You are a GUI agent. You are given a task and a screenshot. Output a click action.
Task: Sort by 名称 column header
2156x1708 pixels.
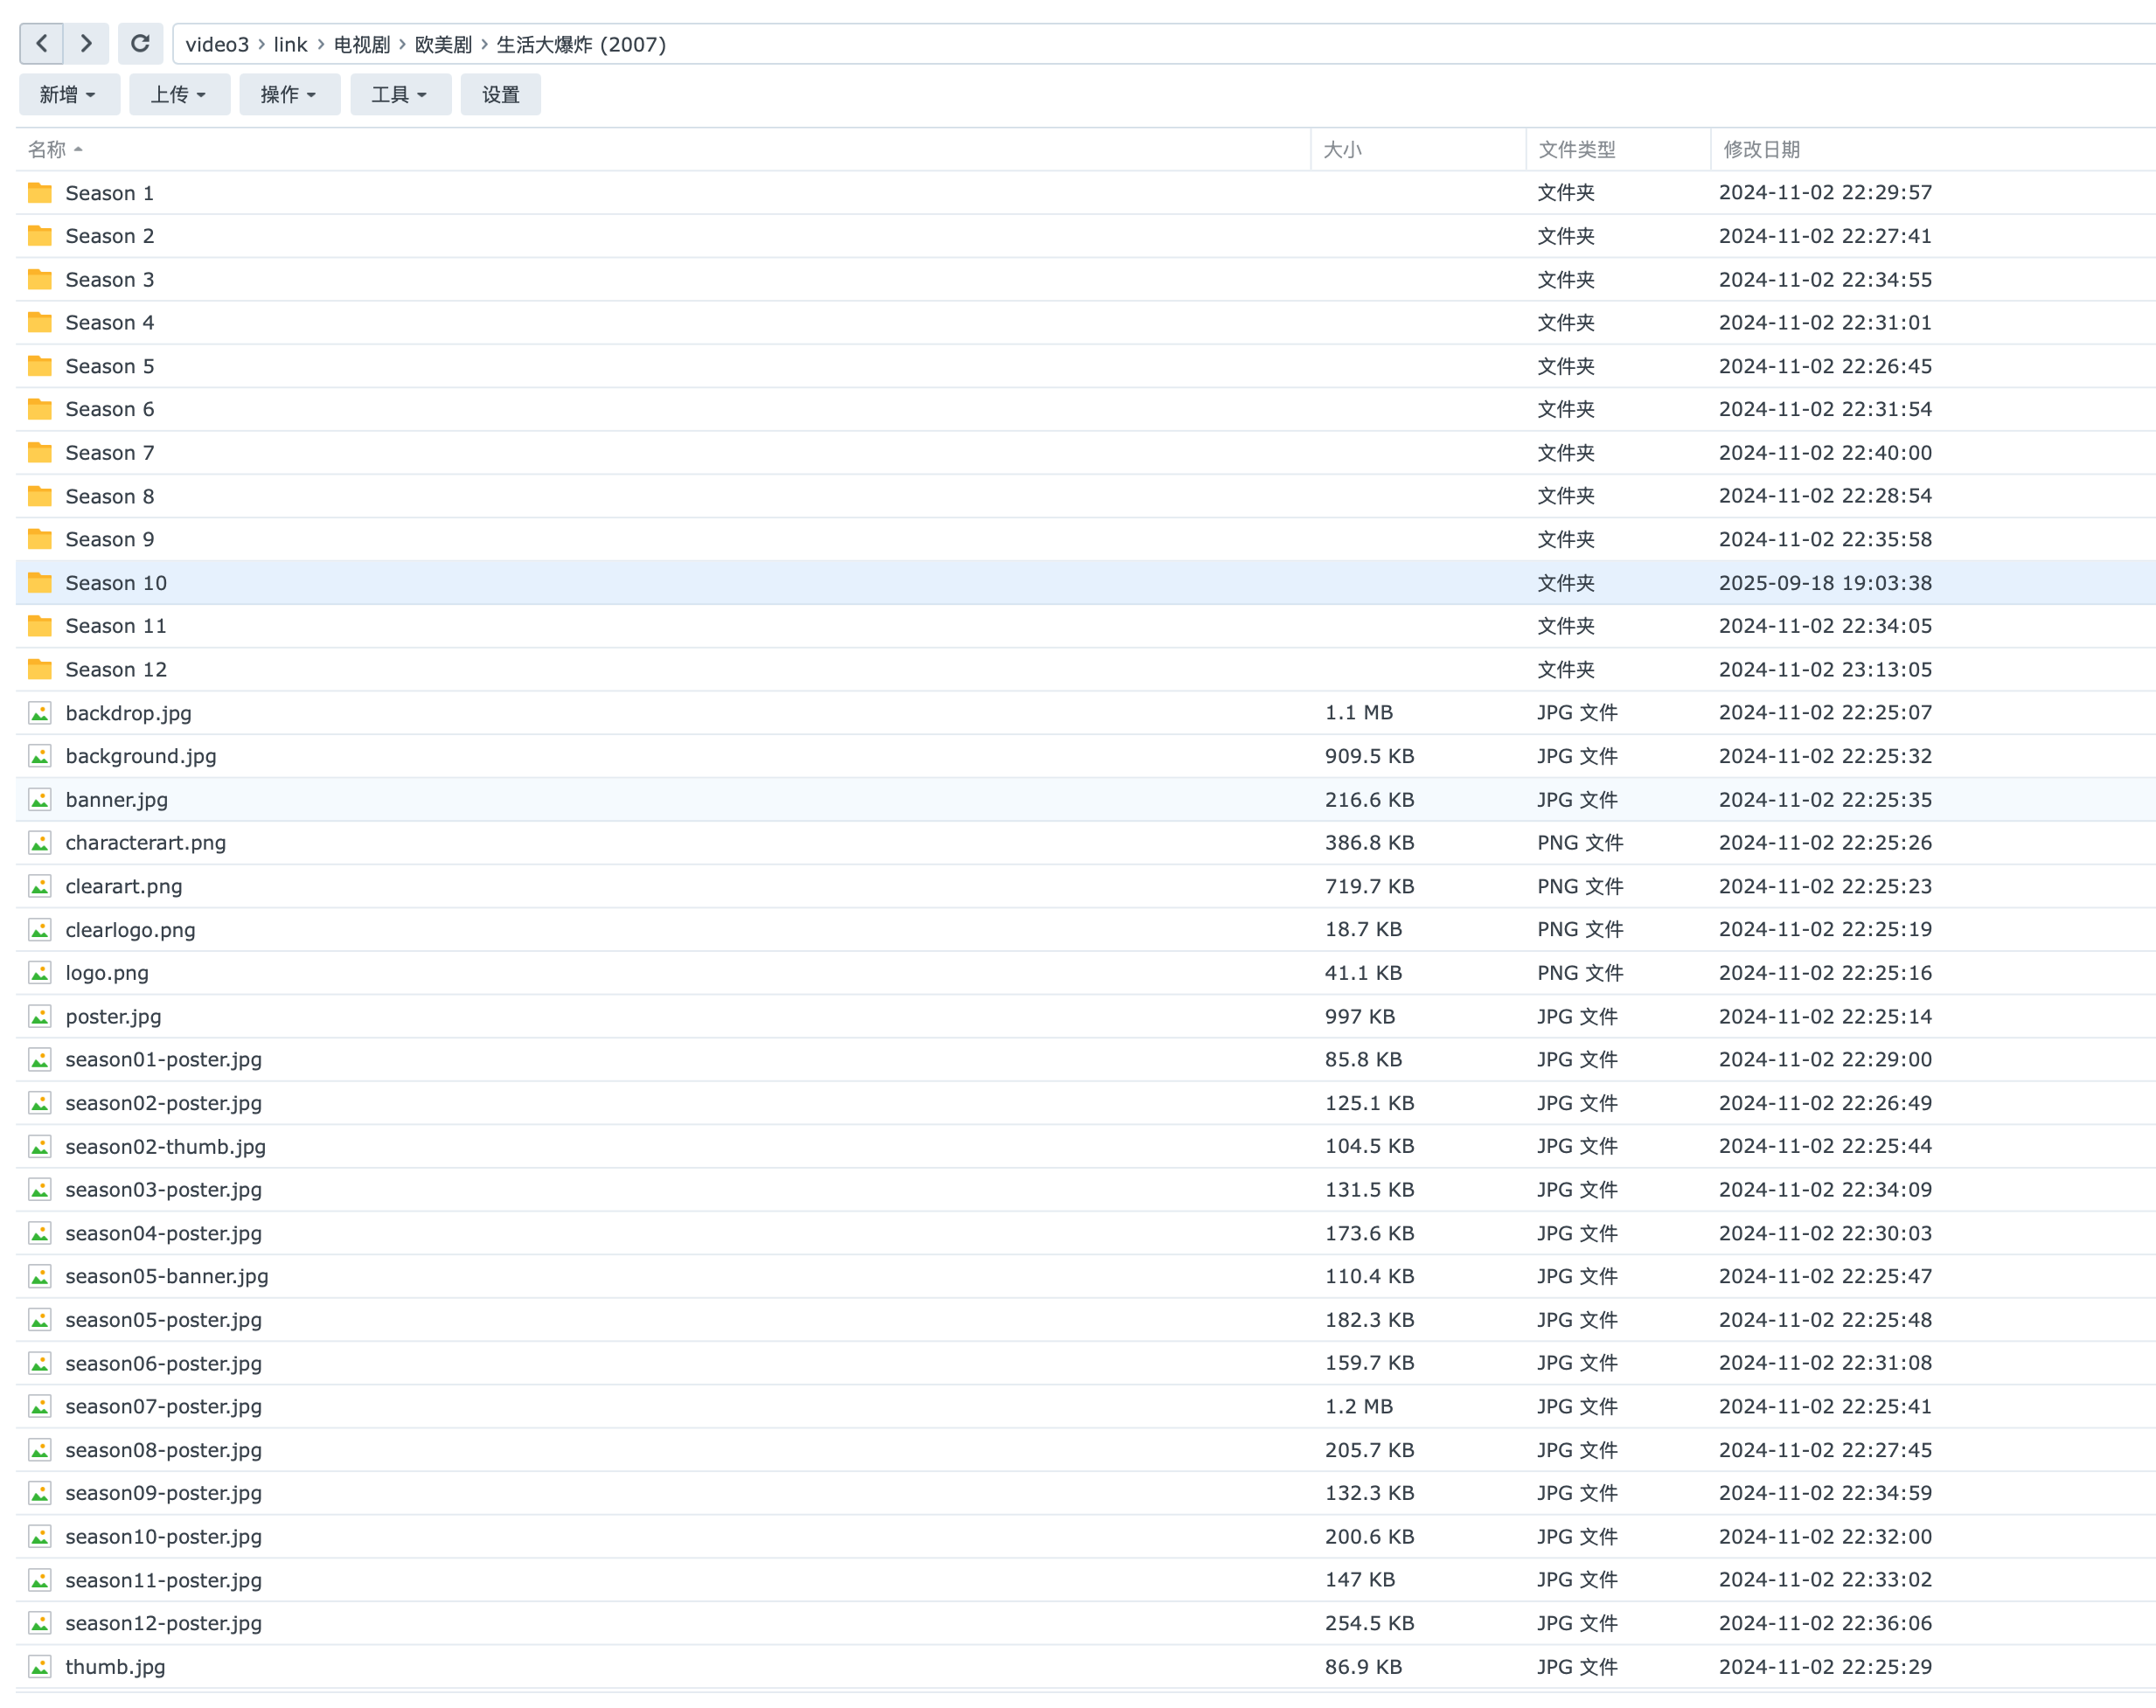click(x=47, y=150)
